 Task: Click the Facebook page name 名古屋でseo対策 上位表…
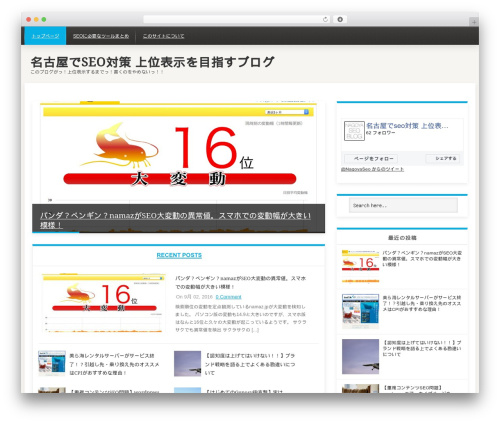point(407,126)
